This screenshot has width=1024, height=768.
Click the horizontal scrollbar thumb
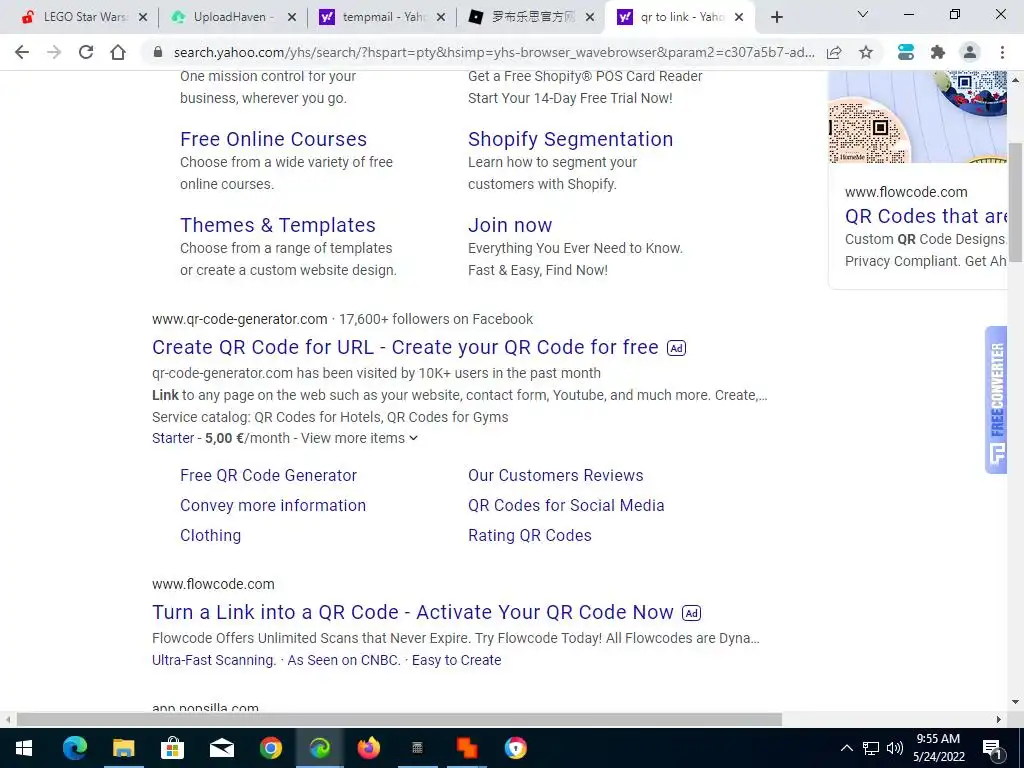399,720
